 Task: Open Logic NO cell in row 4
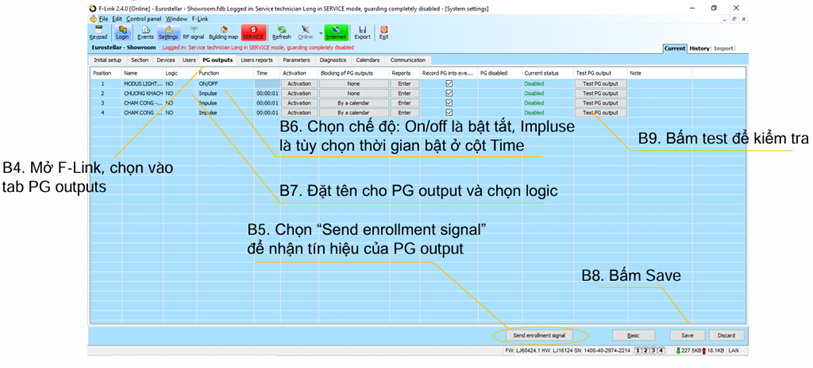point(179,112)
